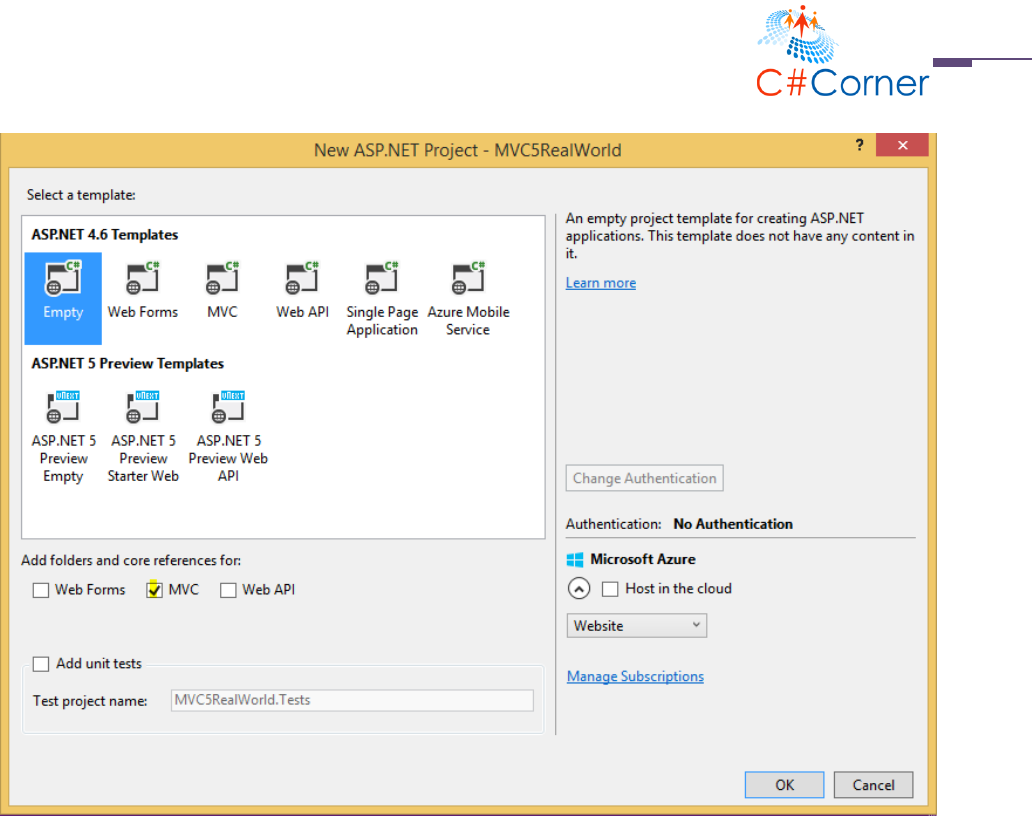Click Add folders and core references label
Screen dimensions: 1032x816
[131, 561]
